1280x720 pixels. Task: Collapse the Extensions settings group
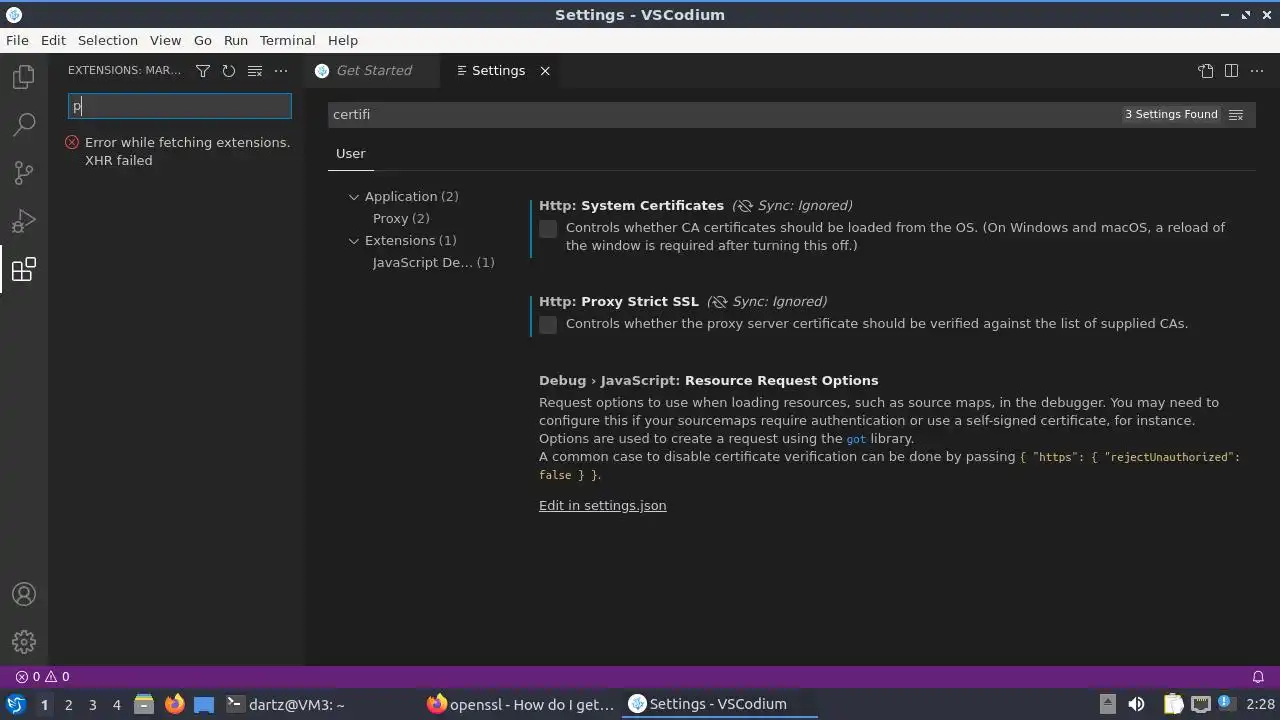[354, 241]
